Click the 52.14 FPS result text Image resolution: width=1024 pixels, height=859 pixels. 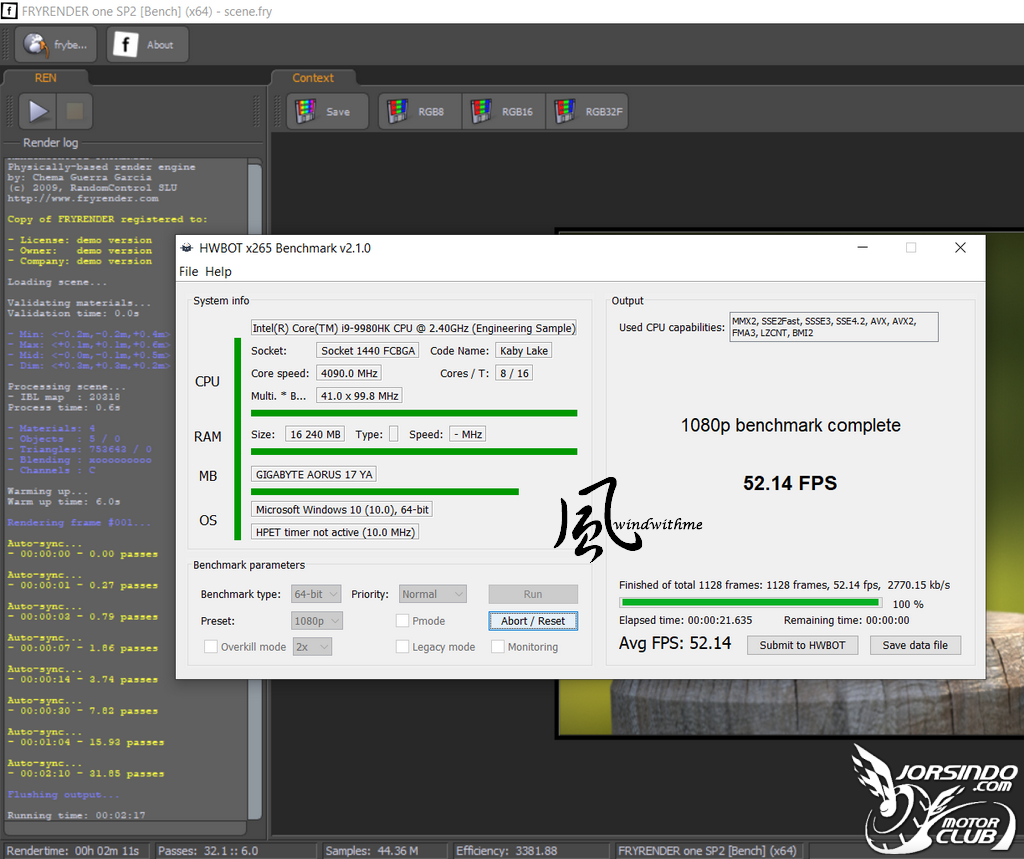[x=790, y=483]
